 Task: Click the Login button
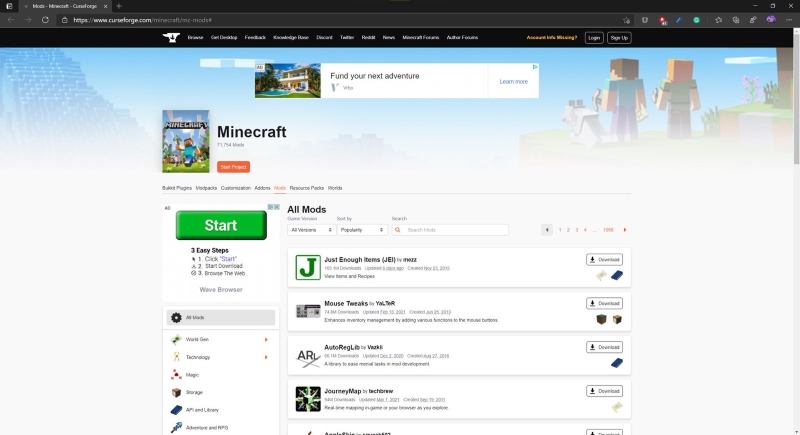(x=594, y=38)
